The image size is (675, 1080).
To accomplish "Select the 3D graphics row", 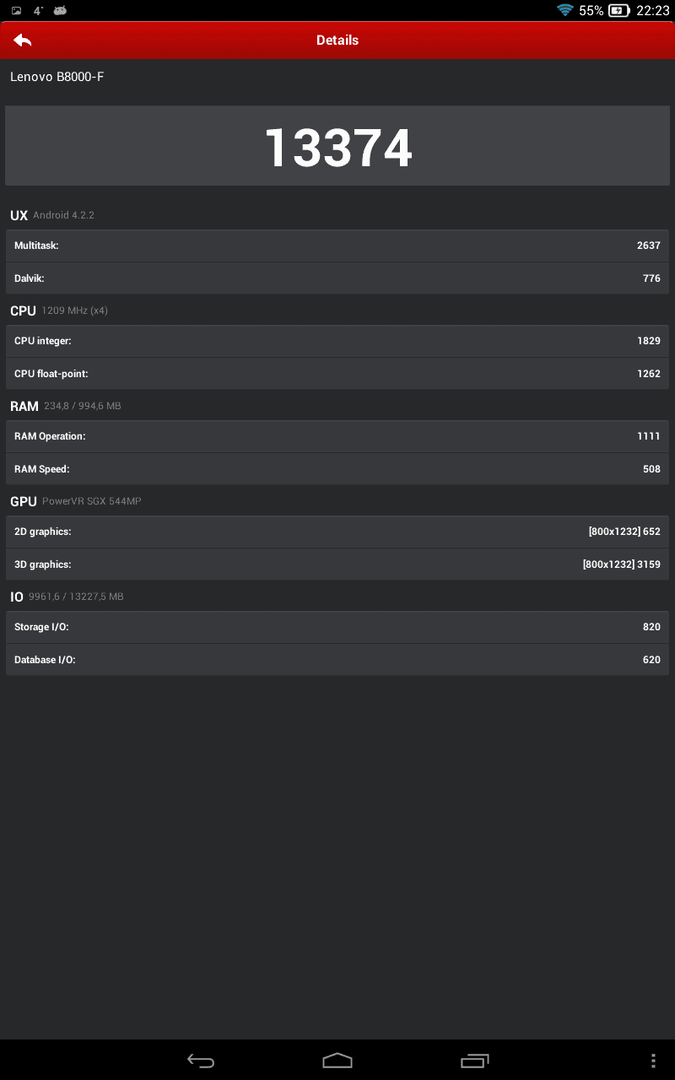I will 338,564.
